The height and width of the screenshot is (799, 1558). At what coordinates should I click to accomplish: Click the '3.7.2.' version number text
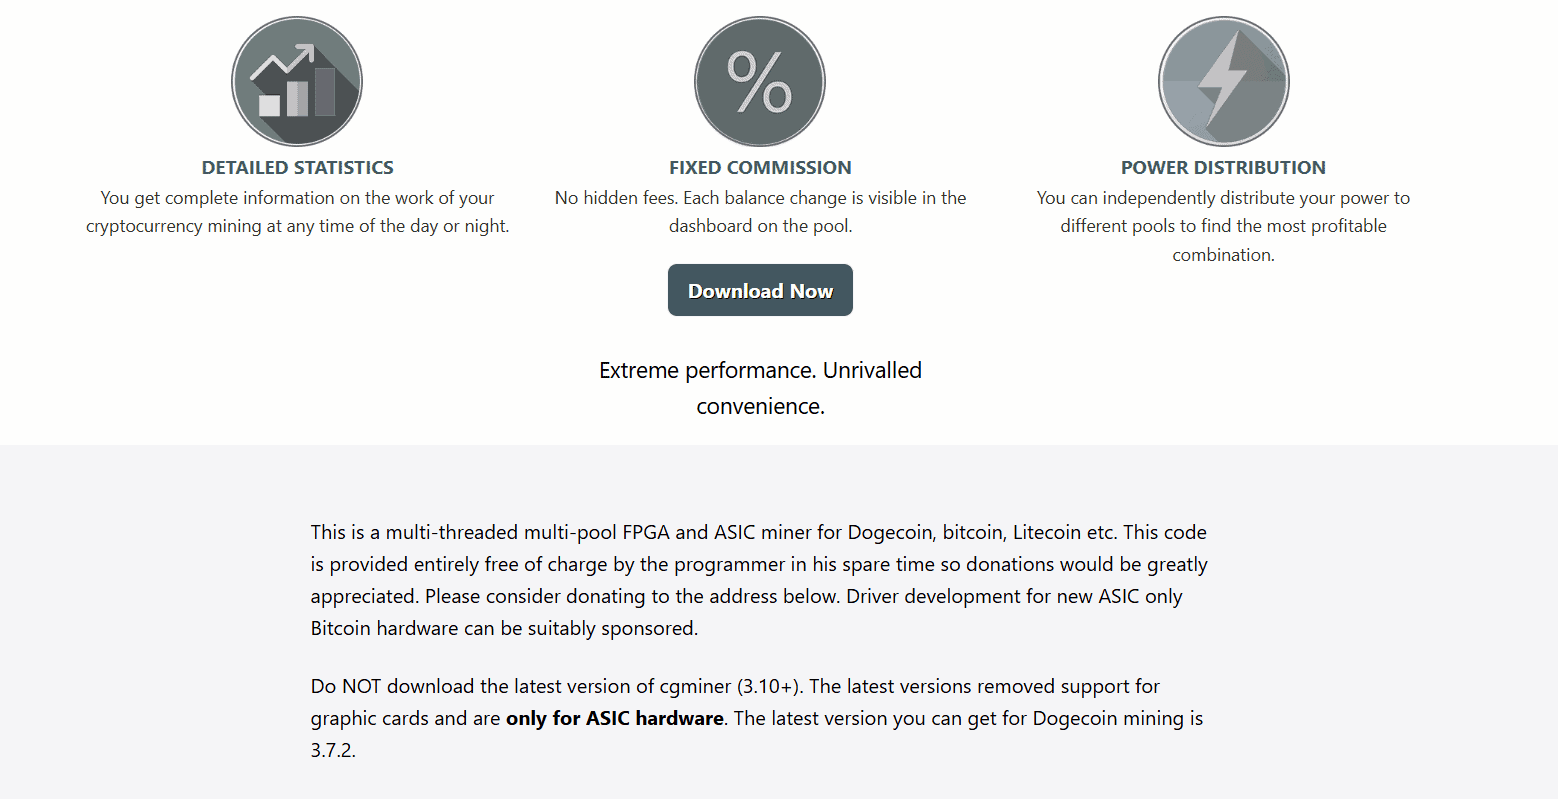click(x=333, y=751)
